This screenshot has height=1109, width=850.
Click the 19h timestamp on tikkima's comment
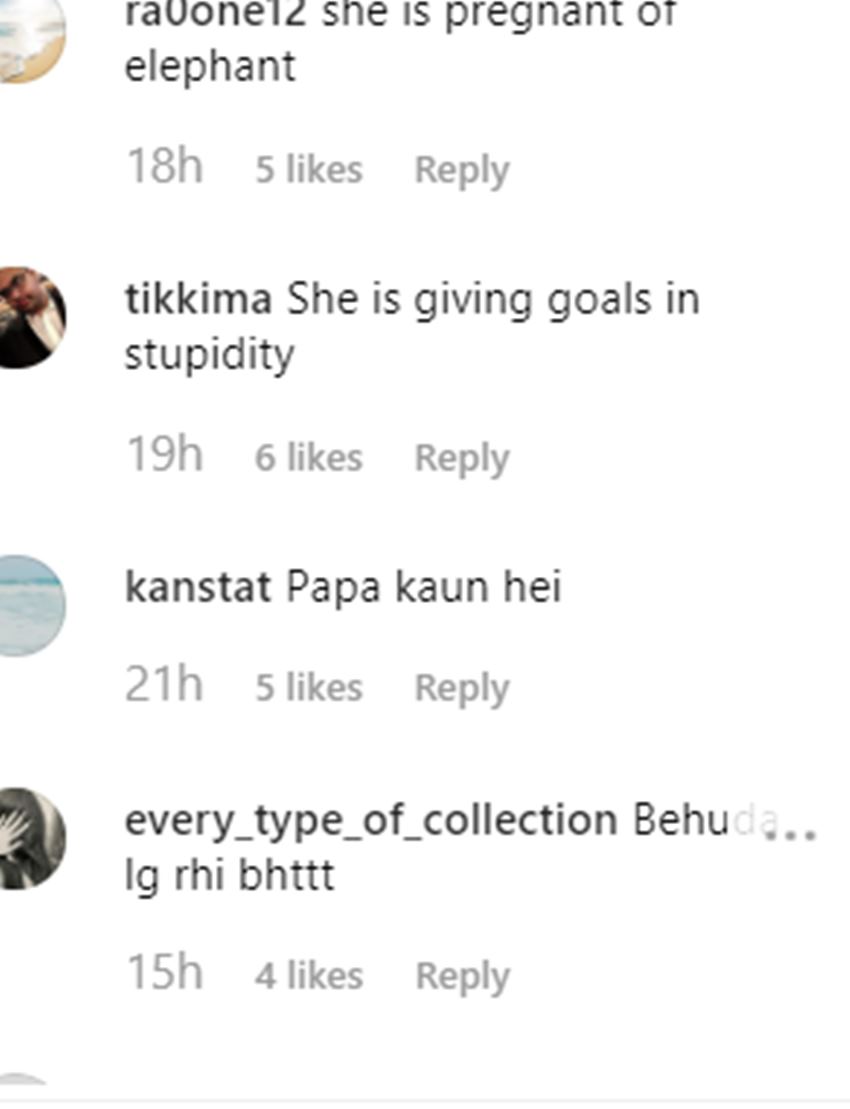[x=164, y=456]
